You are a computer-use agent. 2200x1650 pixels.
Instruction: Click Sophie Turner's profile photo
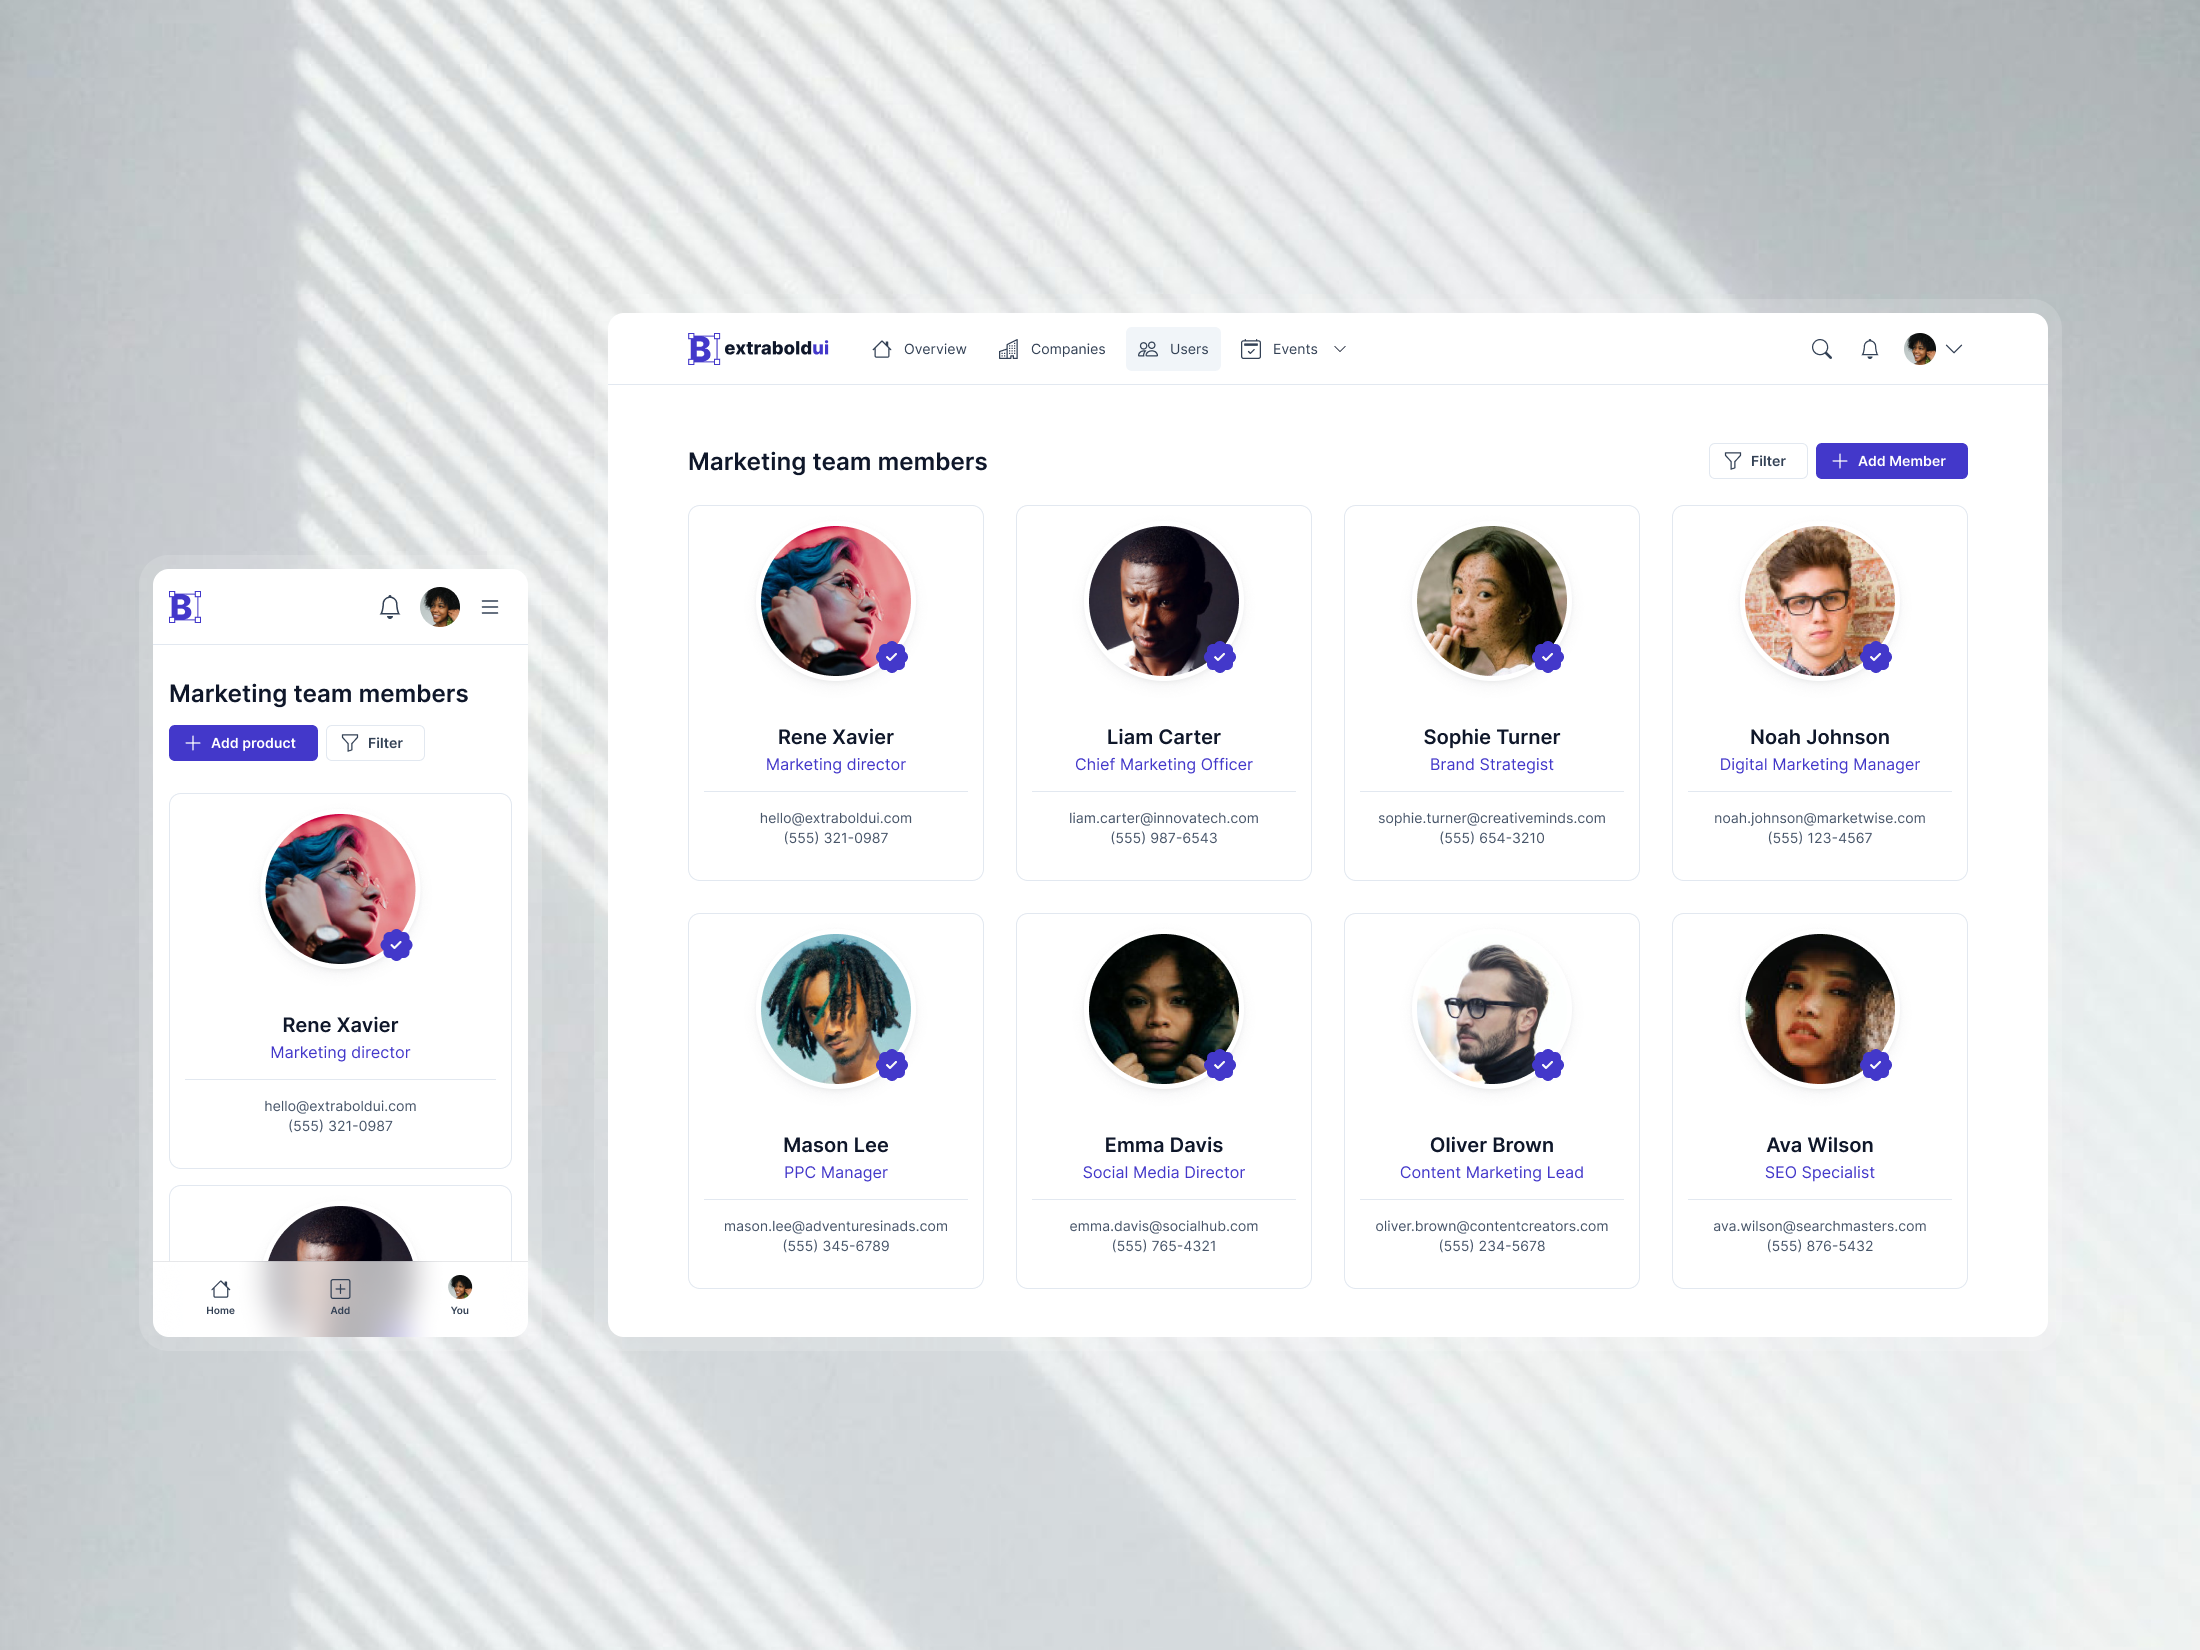click(1491, 601)
